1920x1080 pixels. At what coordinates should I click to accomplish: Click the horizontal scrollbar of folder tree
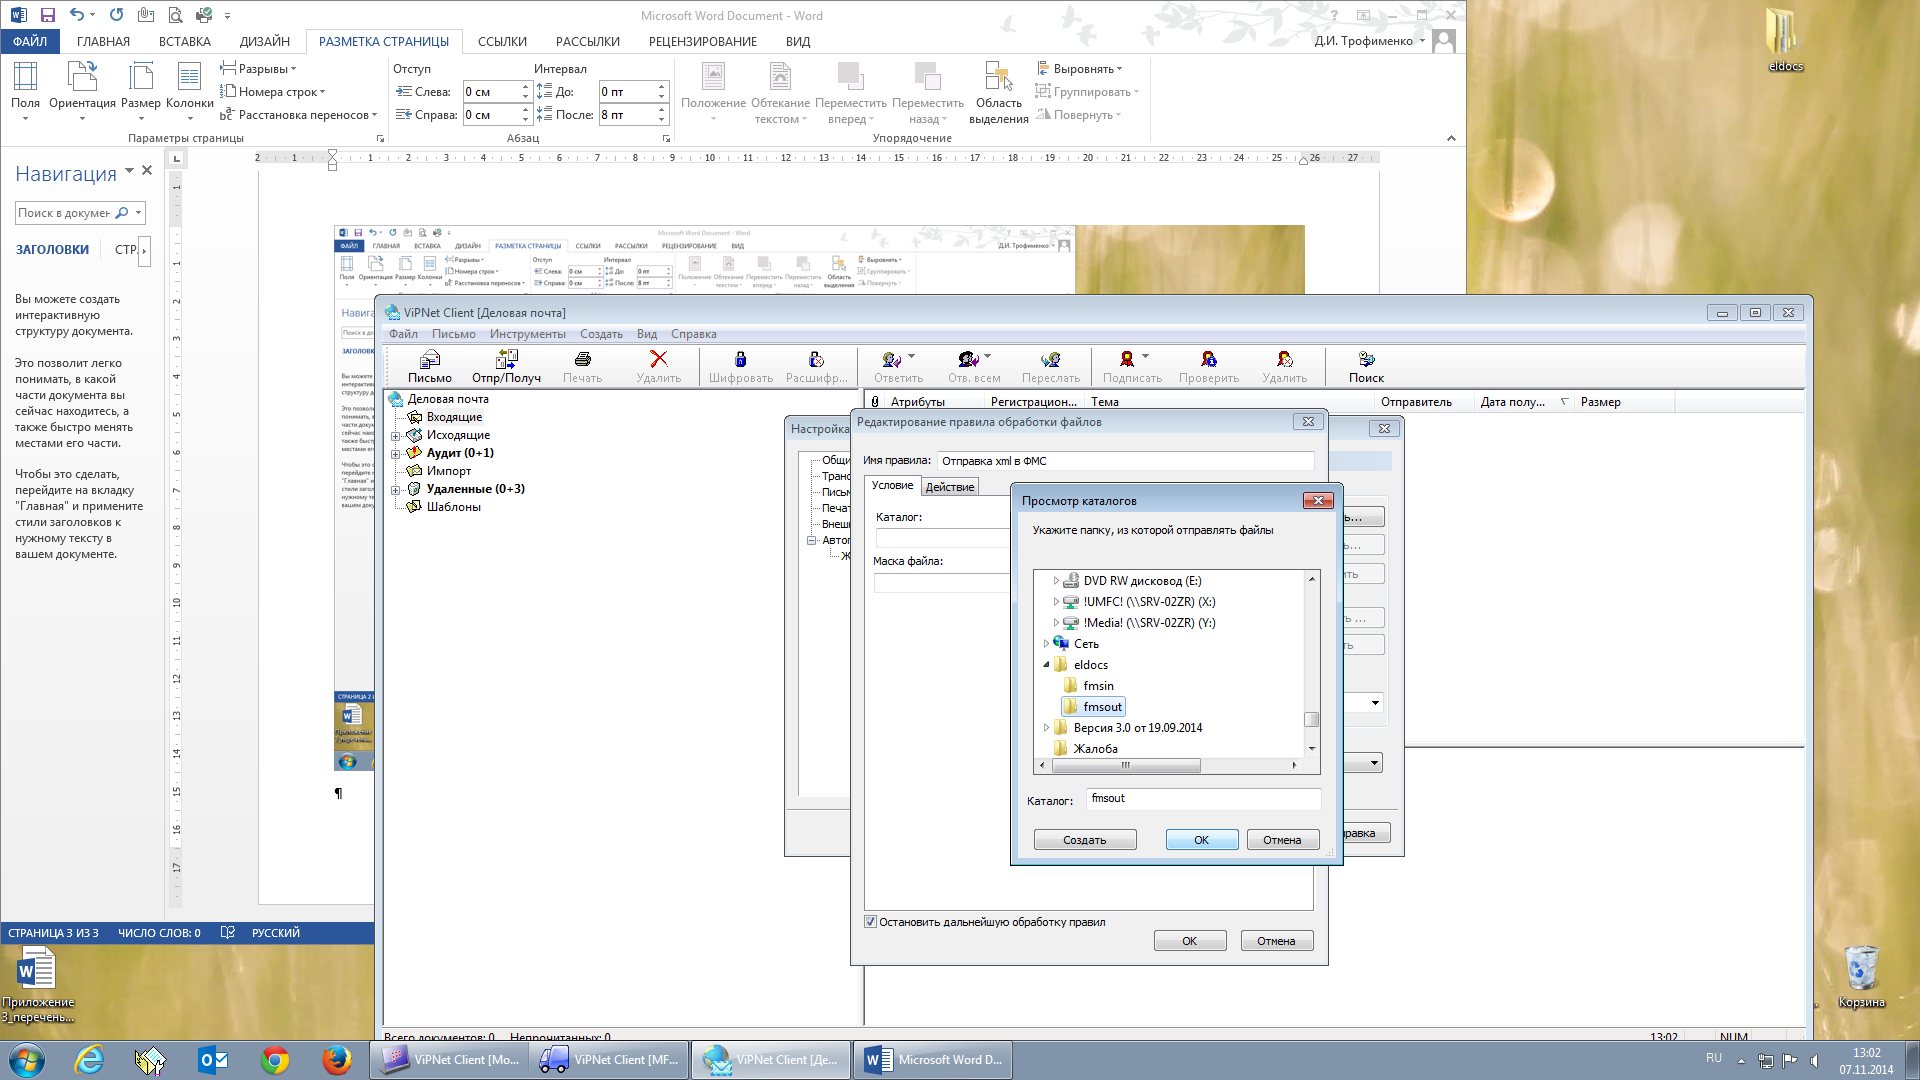(x=1126, y=766)
